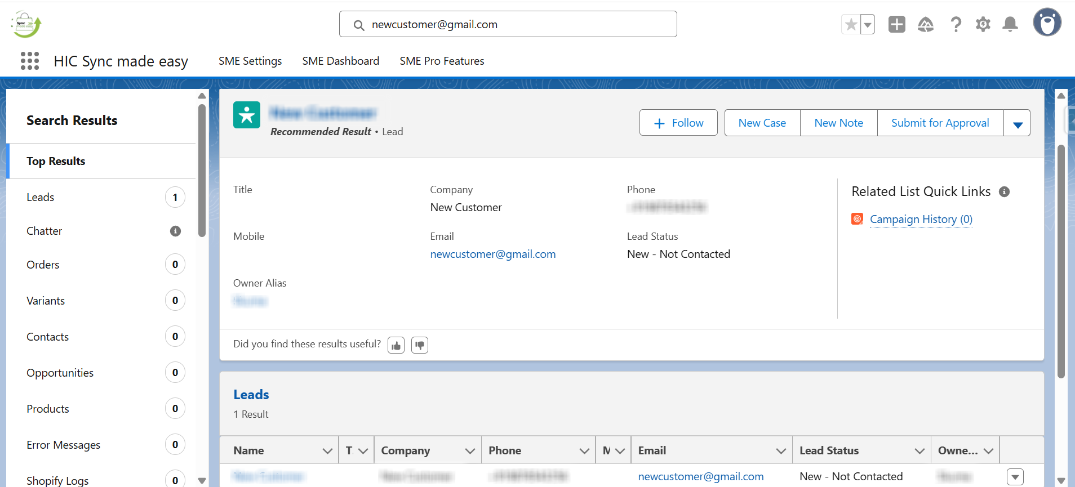Click thumbs up feedback button
Viewport: 1075px width, 487px height.
(x=396, y=345)
